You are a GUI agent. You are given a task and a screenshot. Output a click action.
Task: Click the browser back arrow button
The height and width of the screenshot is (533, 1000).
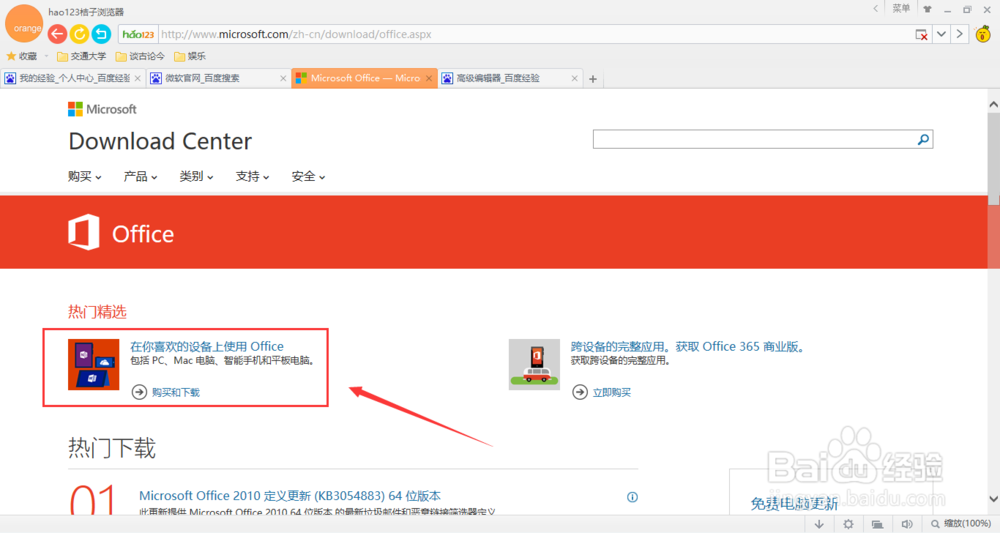coord(57,34)
